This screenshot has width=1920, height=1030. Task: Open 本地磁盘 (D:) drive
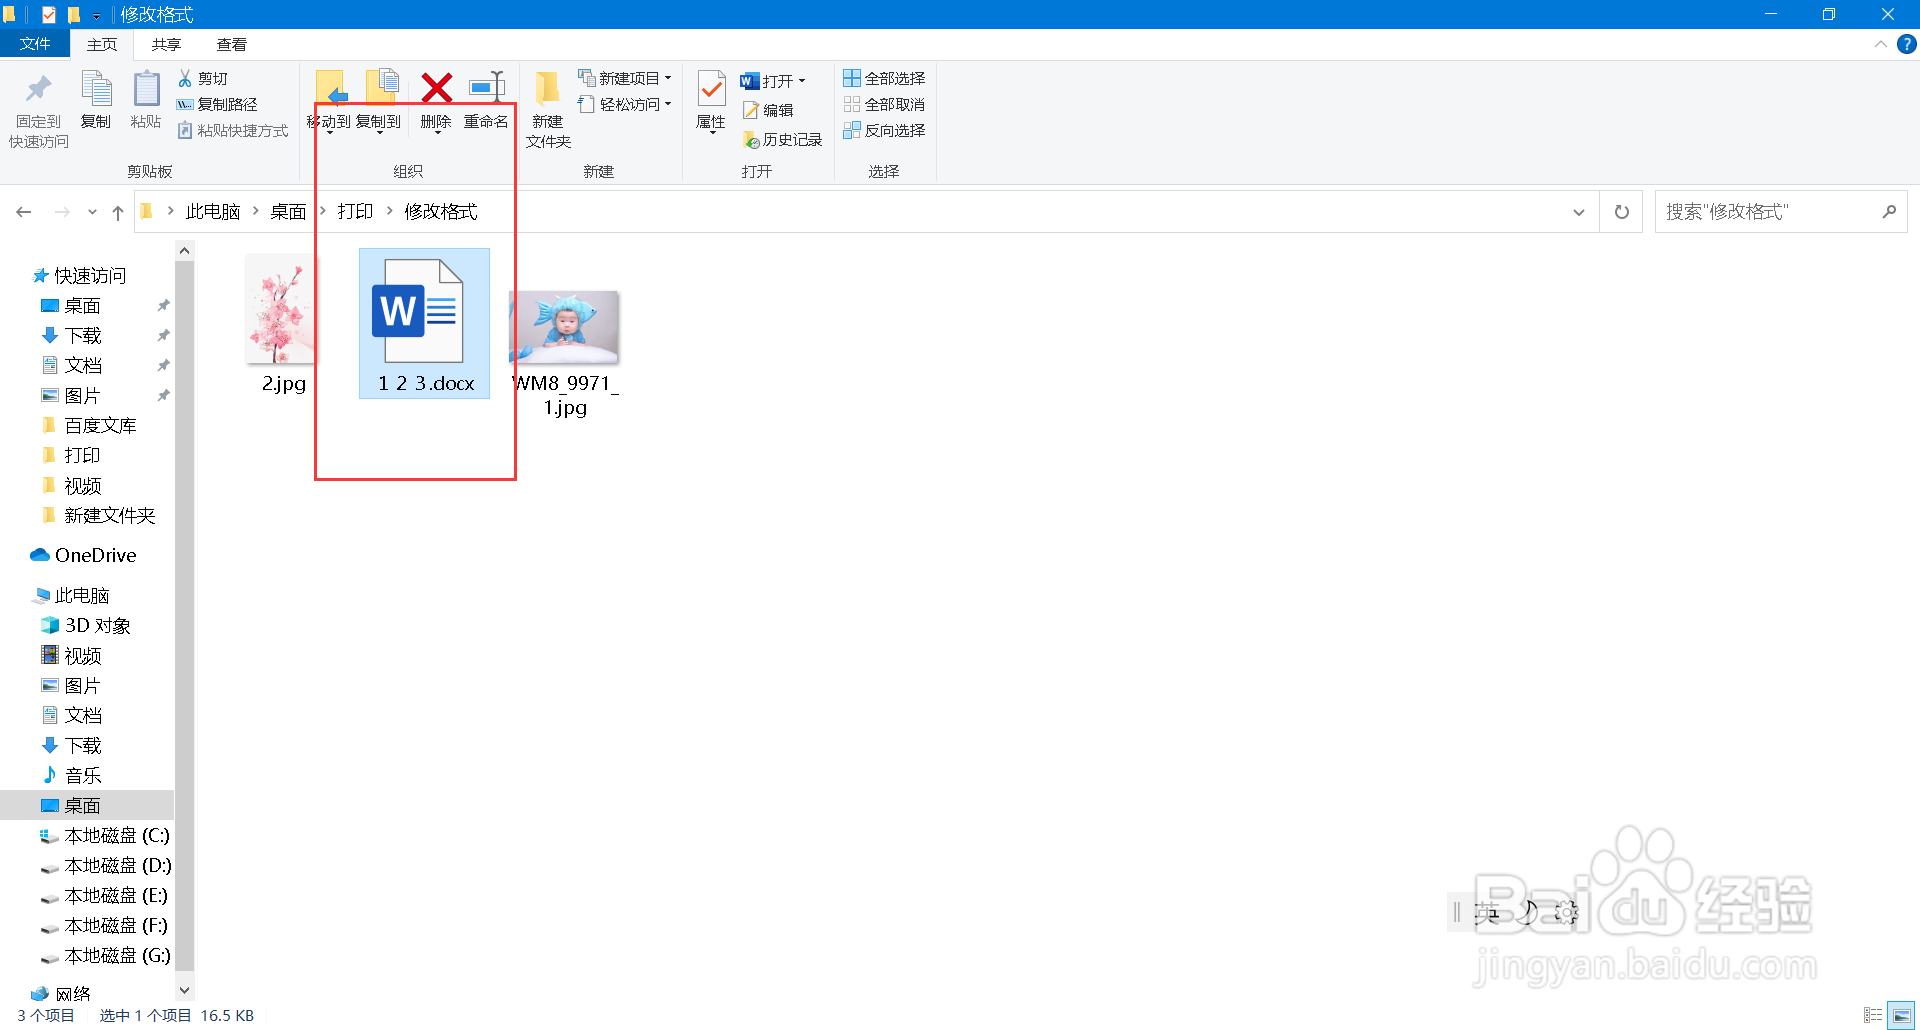117,865
